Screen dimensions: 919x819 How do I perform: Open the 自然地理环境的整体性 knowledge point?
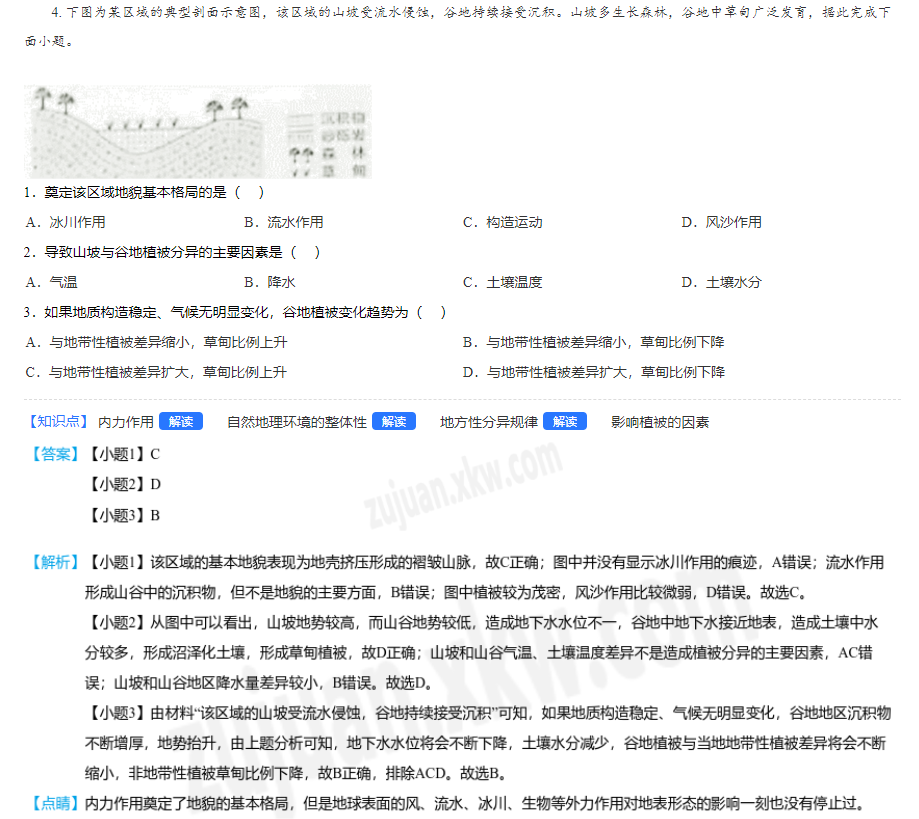point(297,422)
